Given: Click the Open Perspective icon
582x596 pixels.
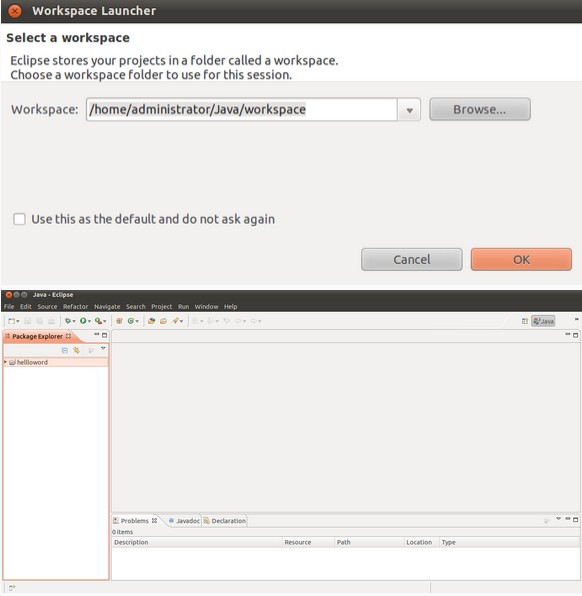Looking at the screenshot, I should [x=525, y=321].
